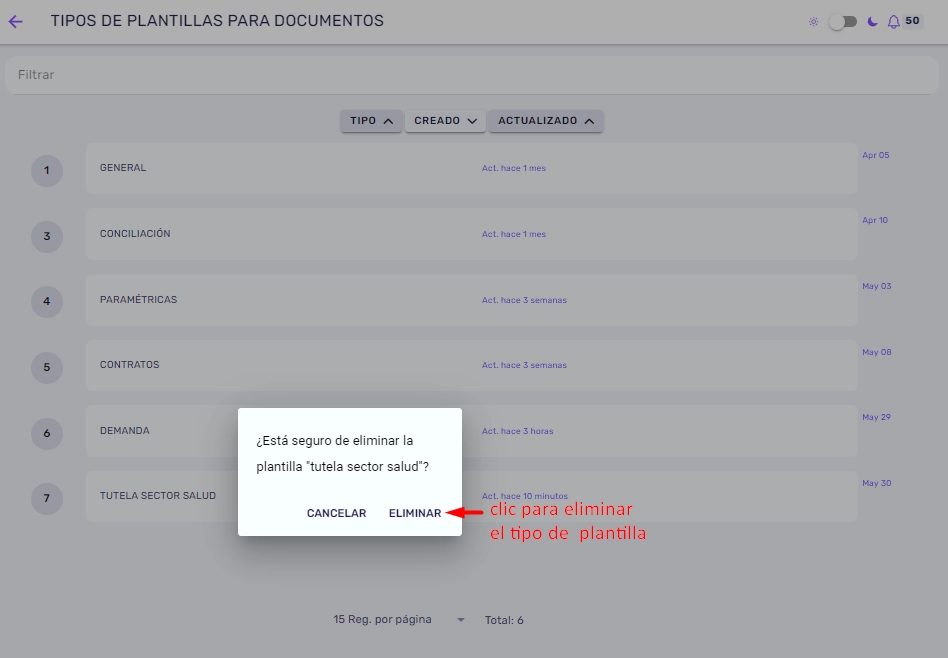Image resolution: width=948 pixels, height=658 pixels.
Task: Click the moon dark-mode icon
Action: (x=872, y=22)
